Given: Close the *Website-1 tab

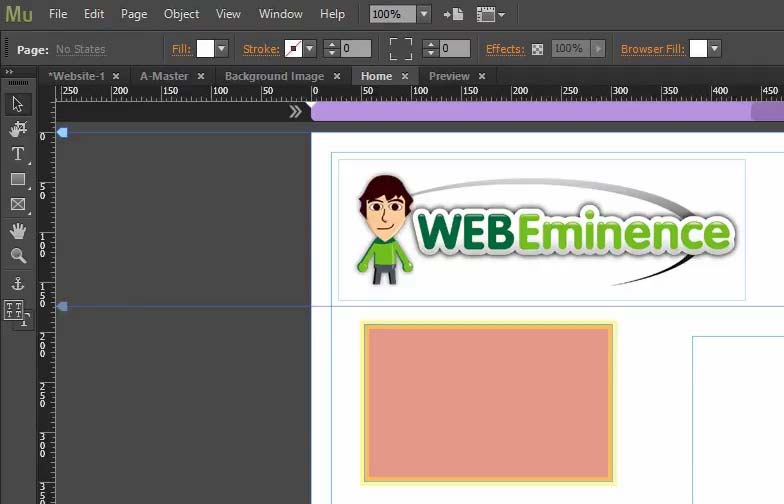Looking at the screenshot, I should [116, 76].
